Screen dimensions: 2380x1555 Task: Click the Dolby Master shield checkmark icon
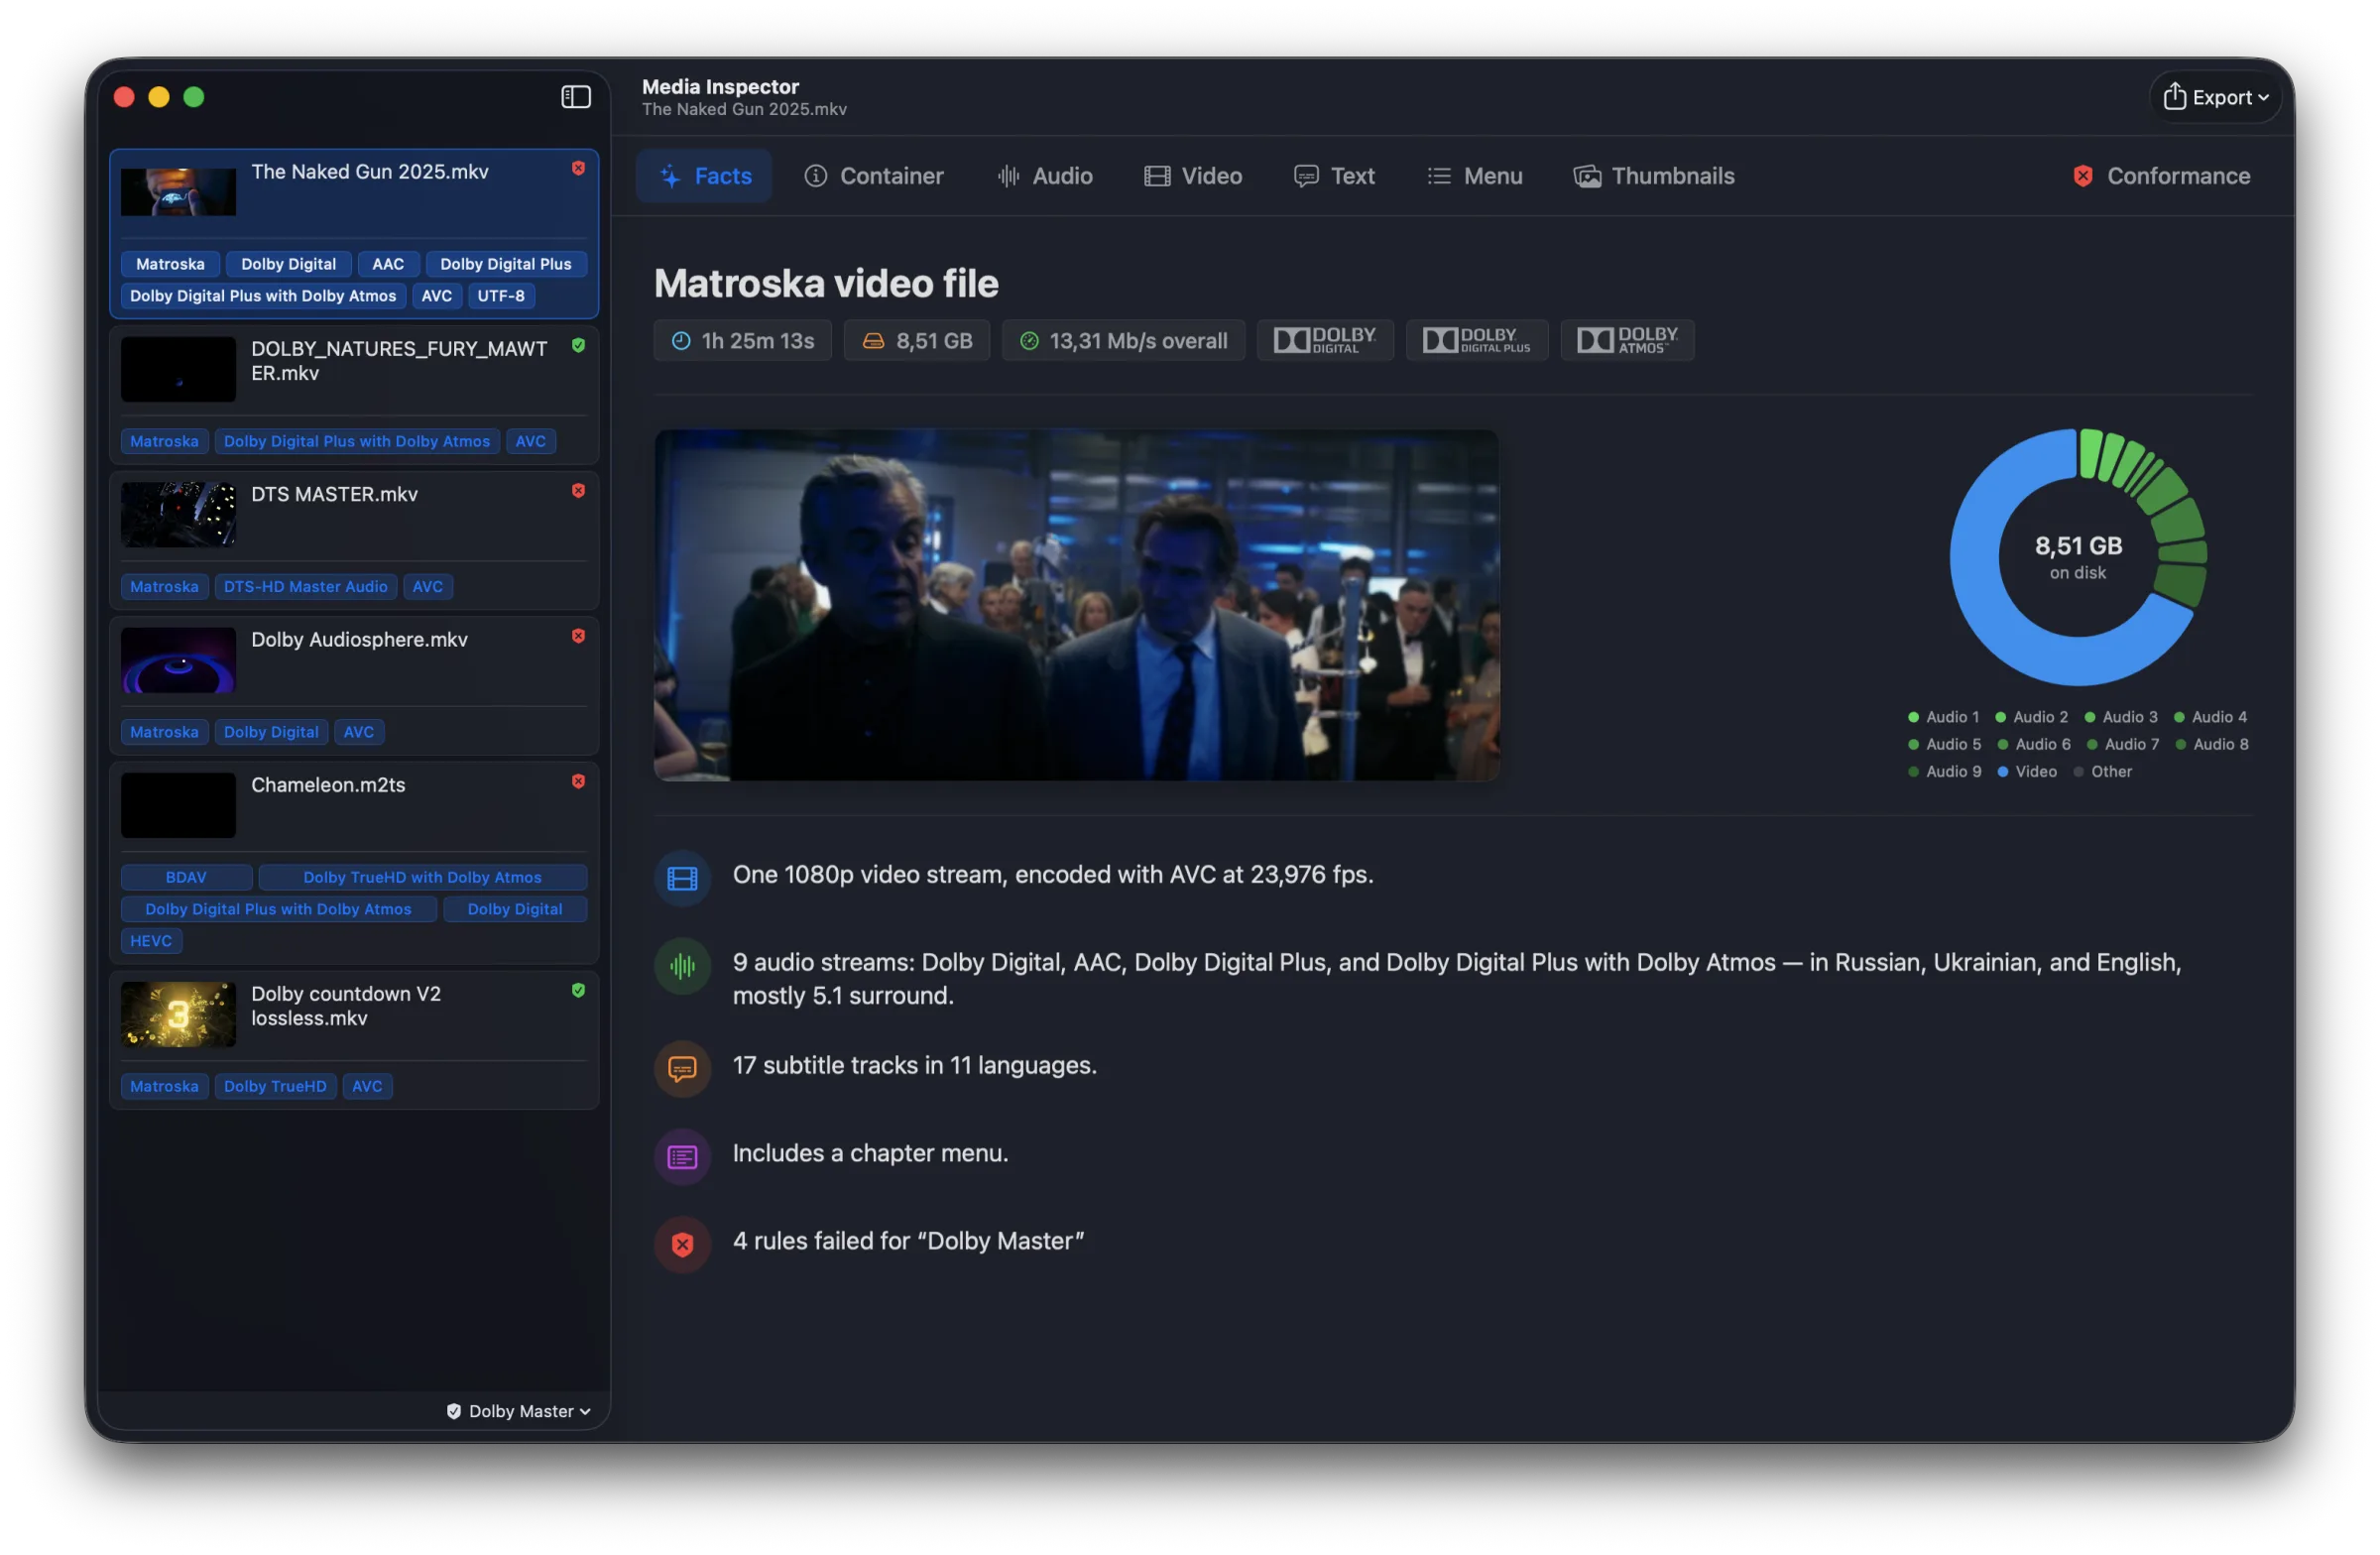click(x=454, y=1410)
